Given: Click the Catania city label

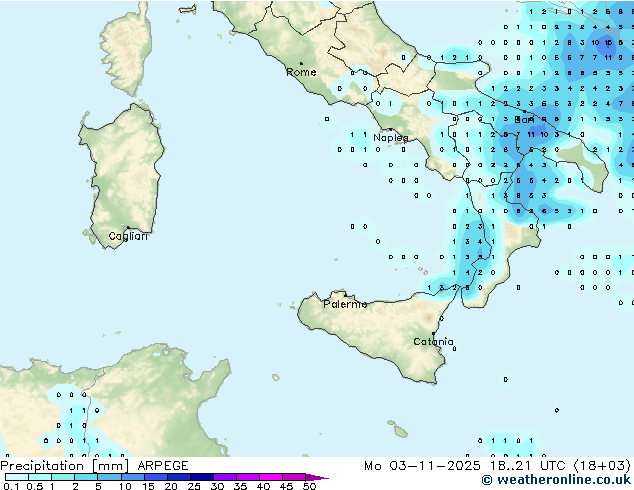Looking at the screenshot, I should point(433,342).
